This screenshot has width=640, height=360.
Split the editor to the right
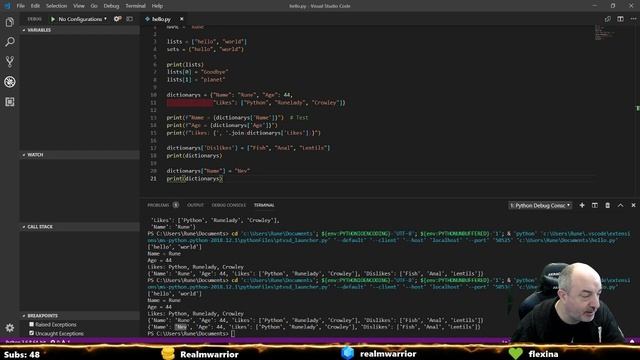[x=620, y=19]
